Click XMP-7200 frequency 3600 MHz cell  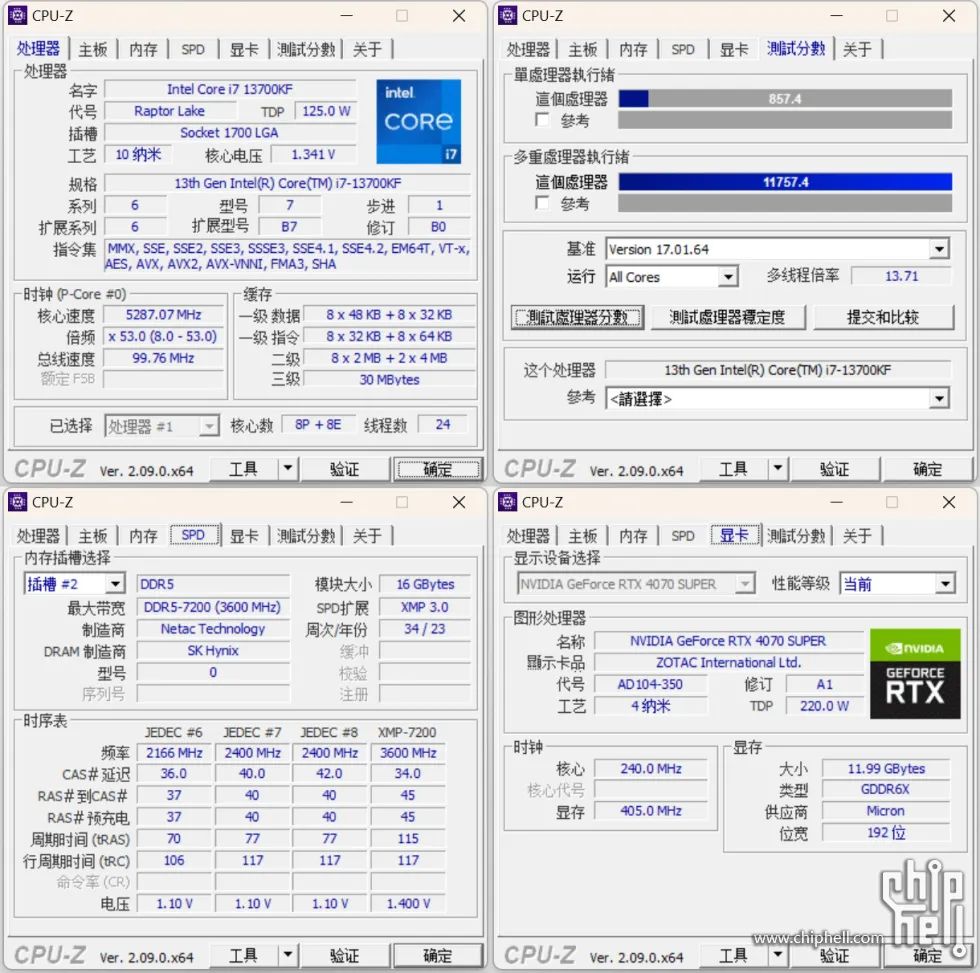408,753
